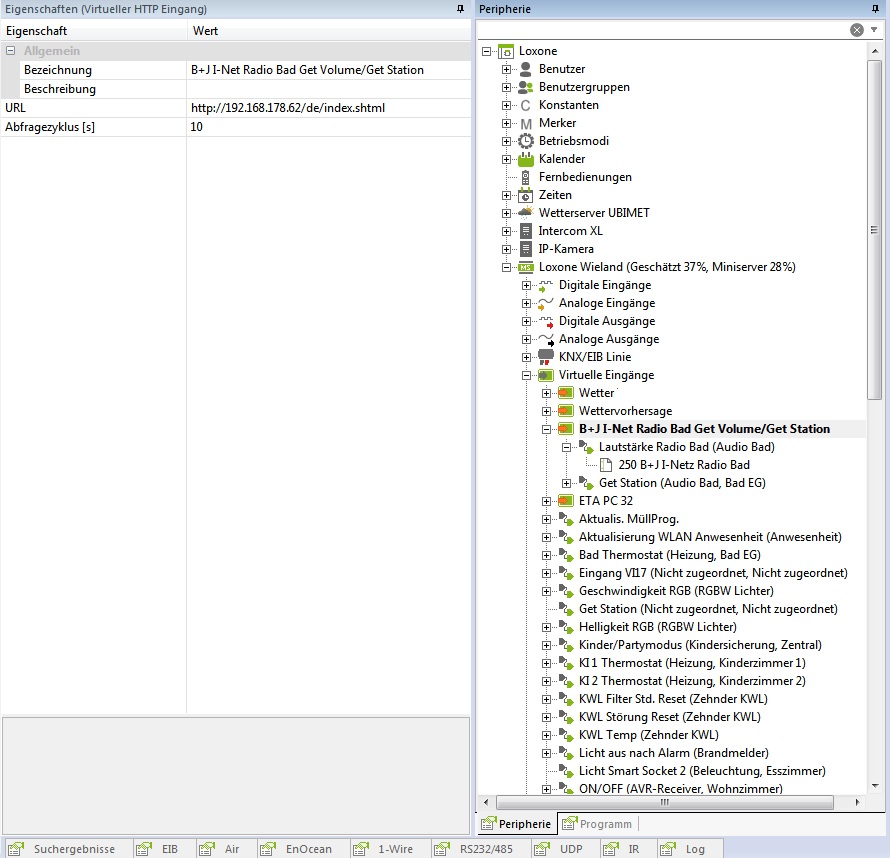Click the Fernbedienungen remote icon
The width and height of the screenshot is (890, 858).
pyautogui.click(x=526, y=177)
